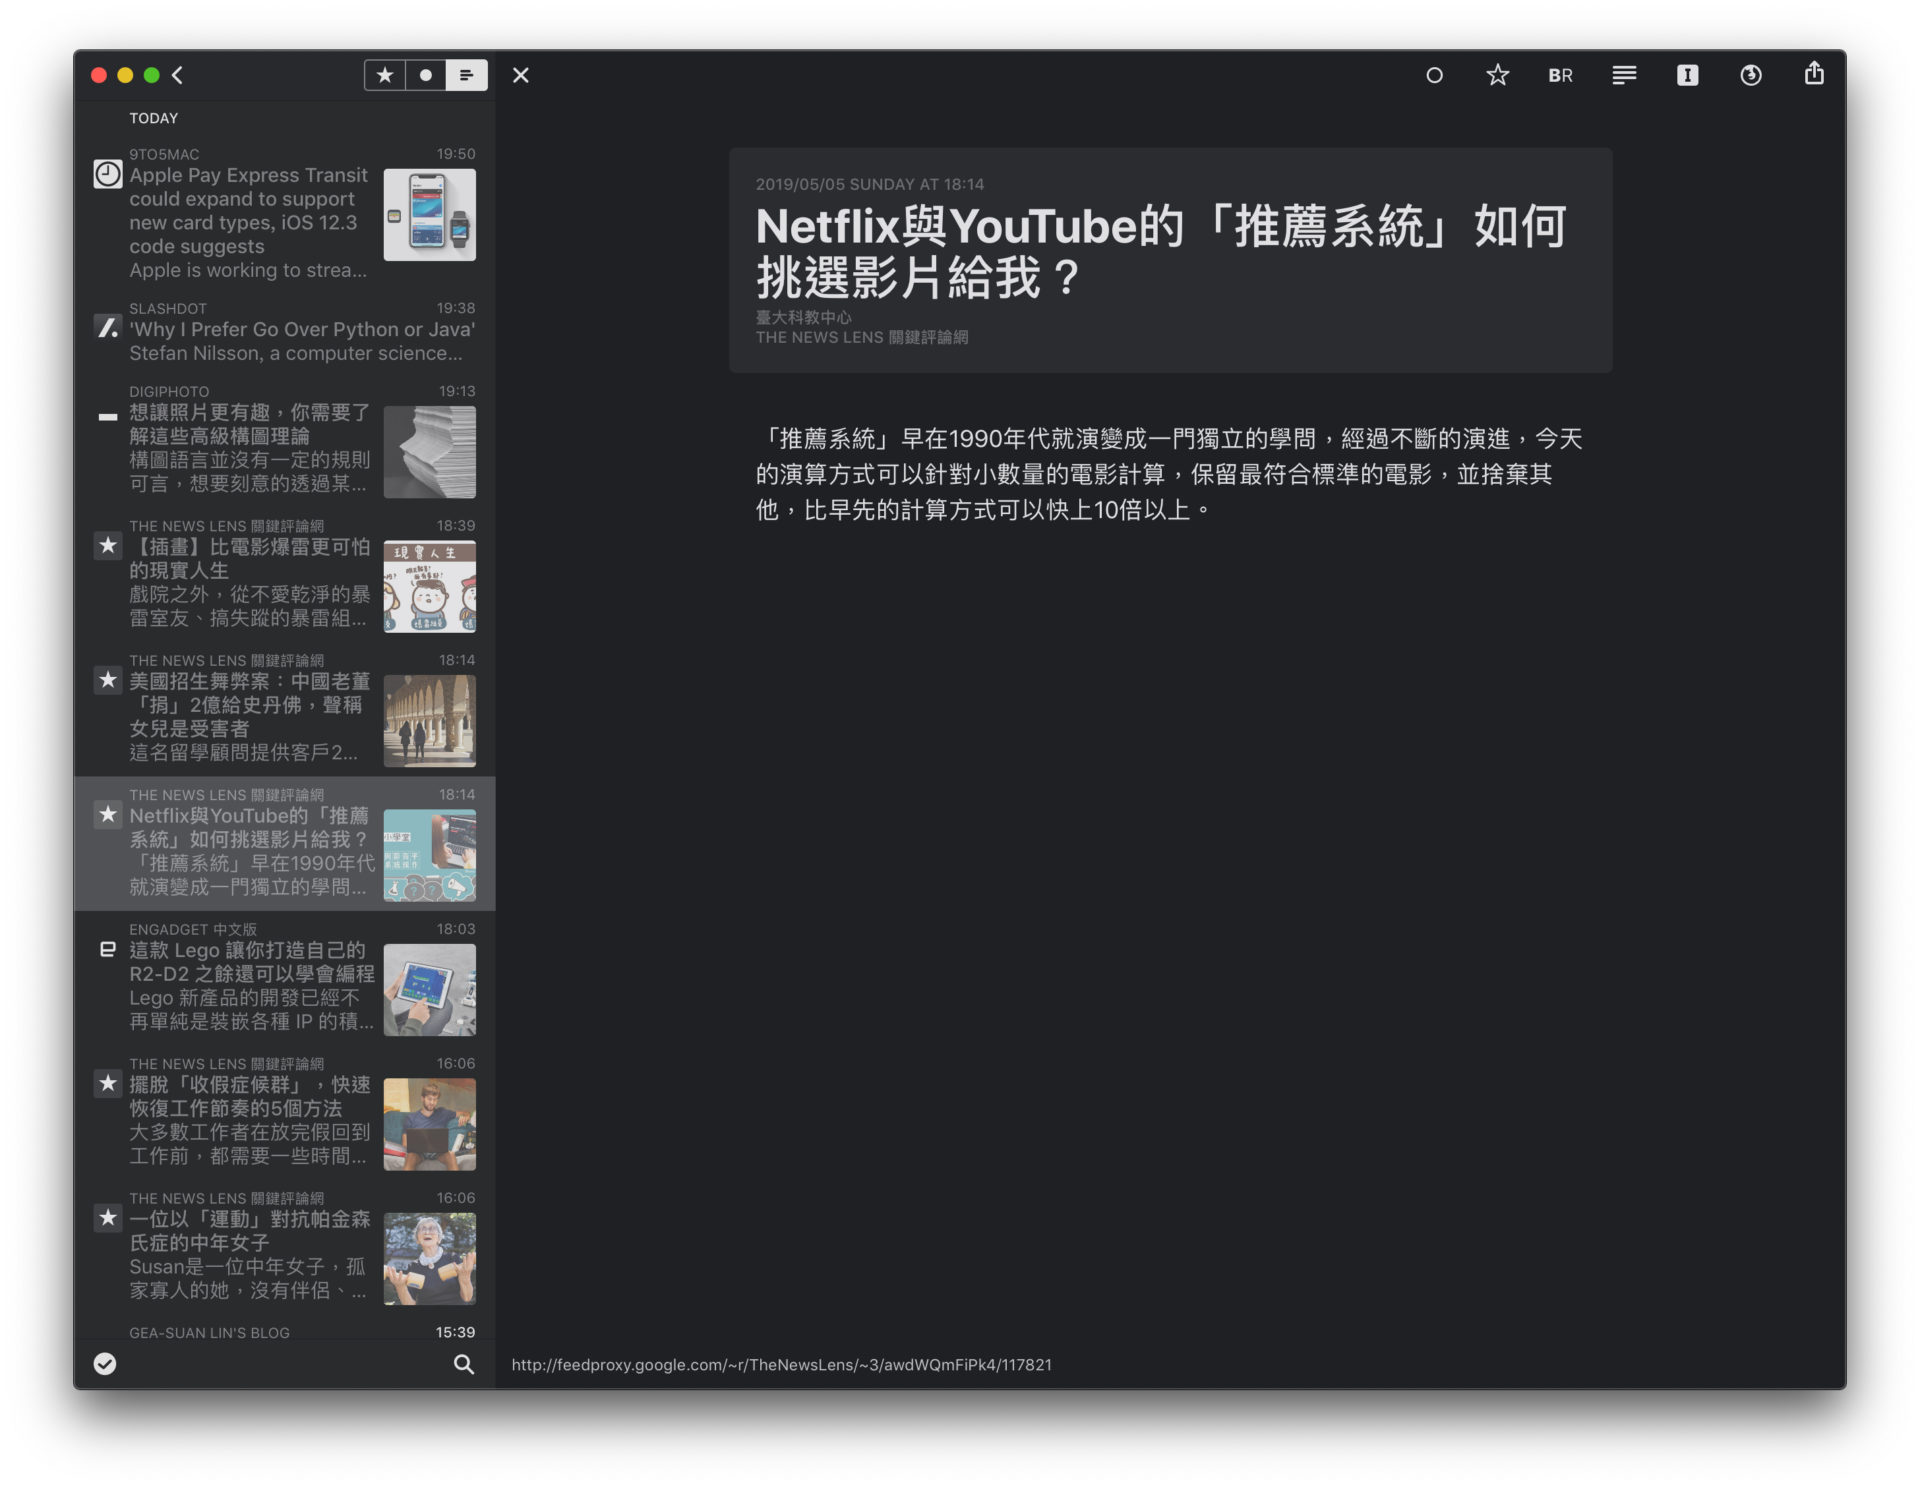Image resolution: width=1920 pixels, height=1487 pixels.
Task: Filter list to unread articles
Action: [426, 75]
